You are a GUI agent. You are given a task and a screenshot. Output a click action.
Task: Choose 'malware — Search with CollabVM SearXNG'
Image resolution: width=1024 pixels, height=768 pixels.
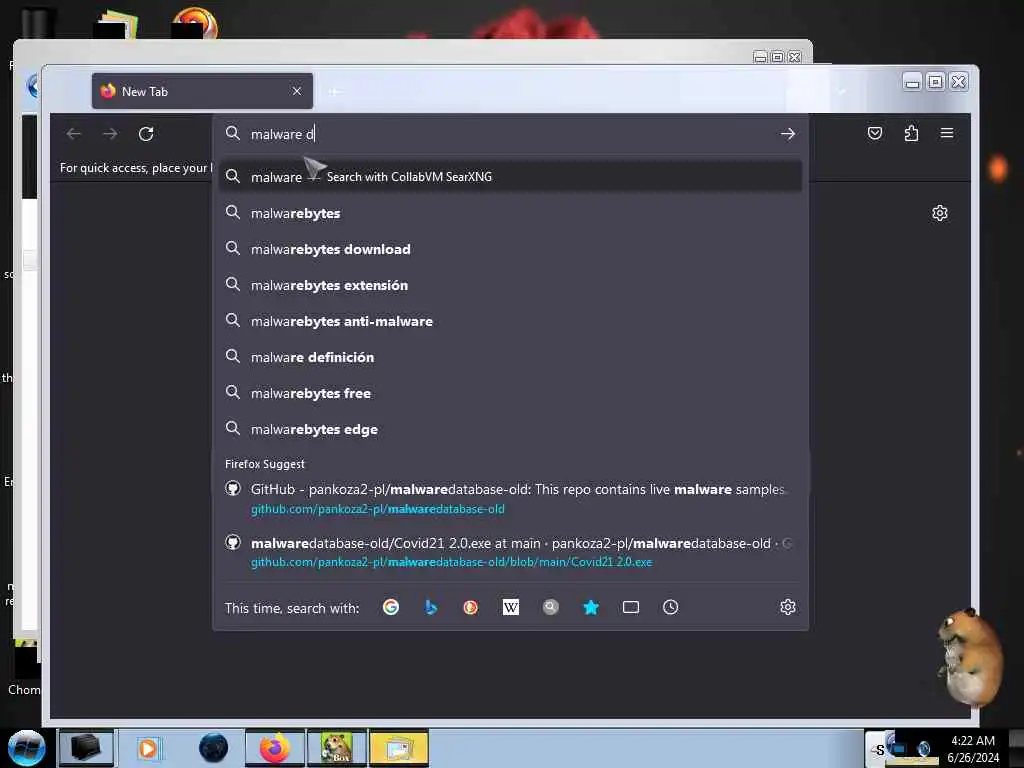point(510,176)
